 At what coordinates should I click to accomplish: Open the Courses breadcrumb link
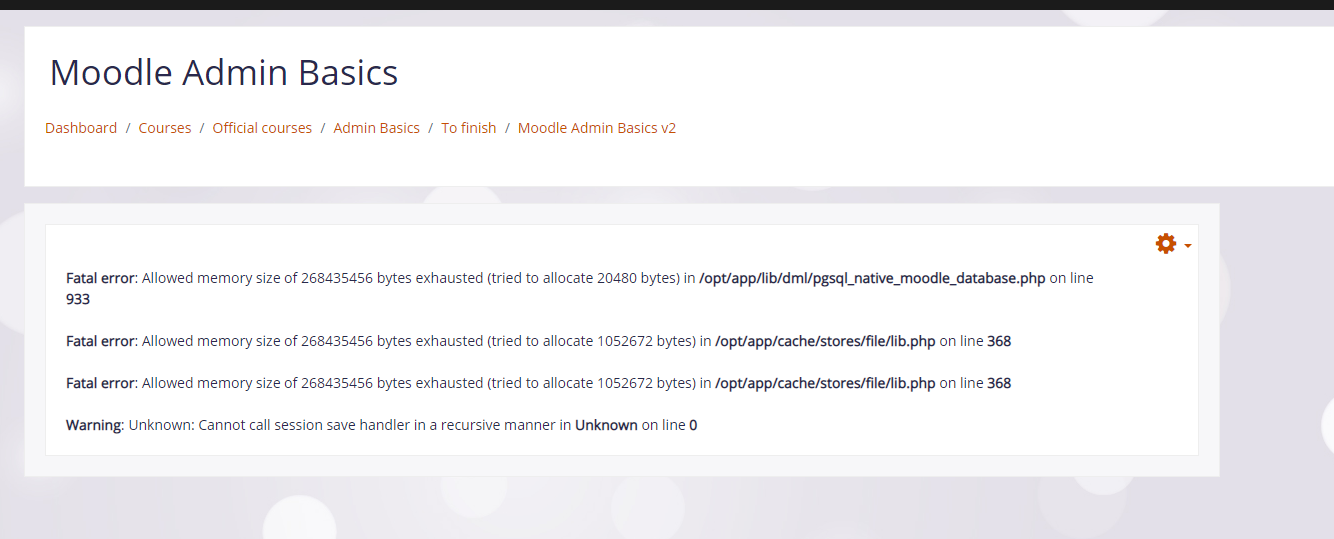pyautogui.click(x=165, y=128)
